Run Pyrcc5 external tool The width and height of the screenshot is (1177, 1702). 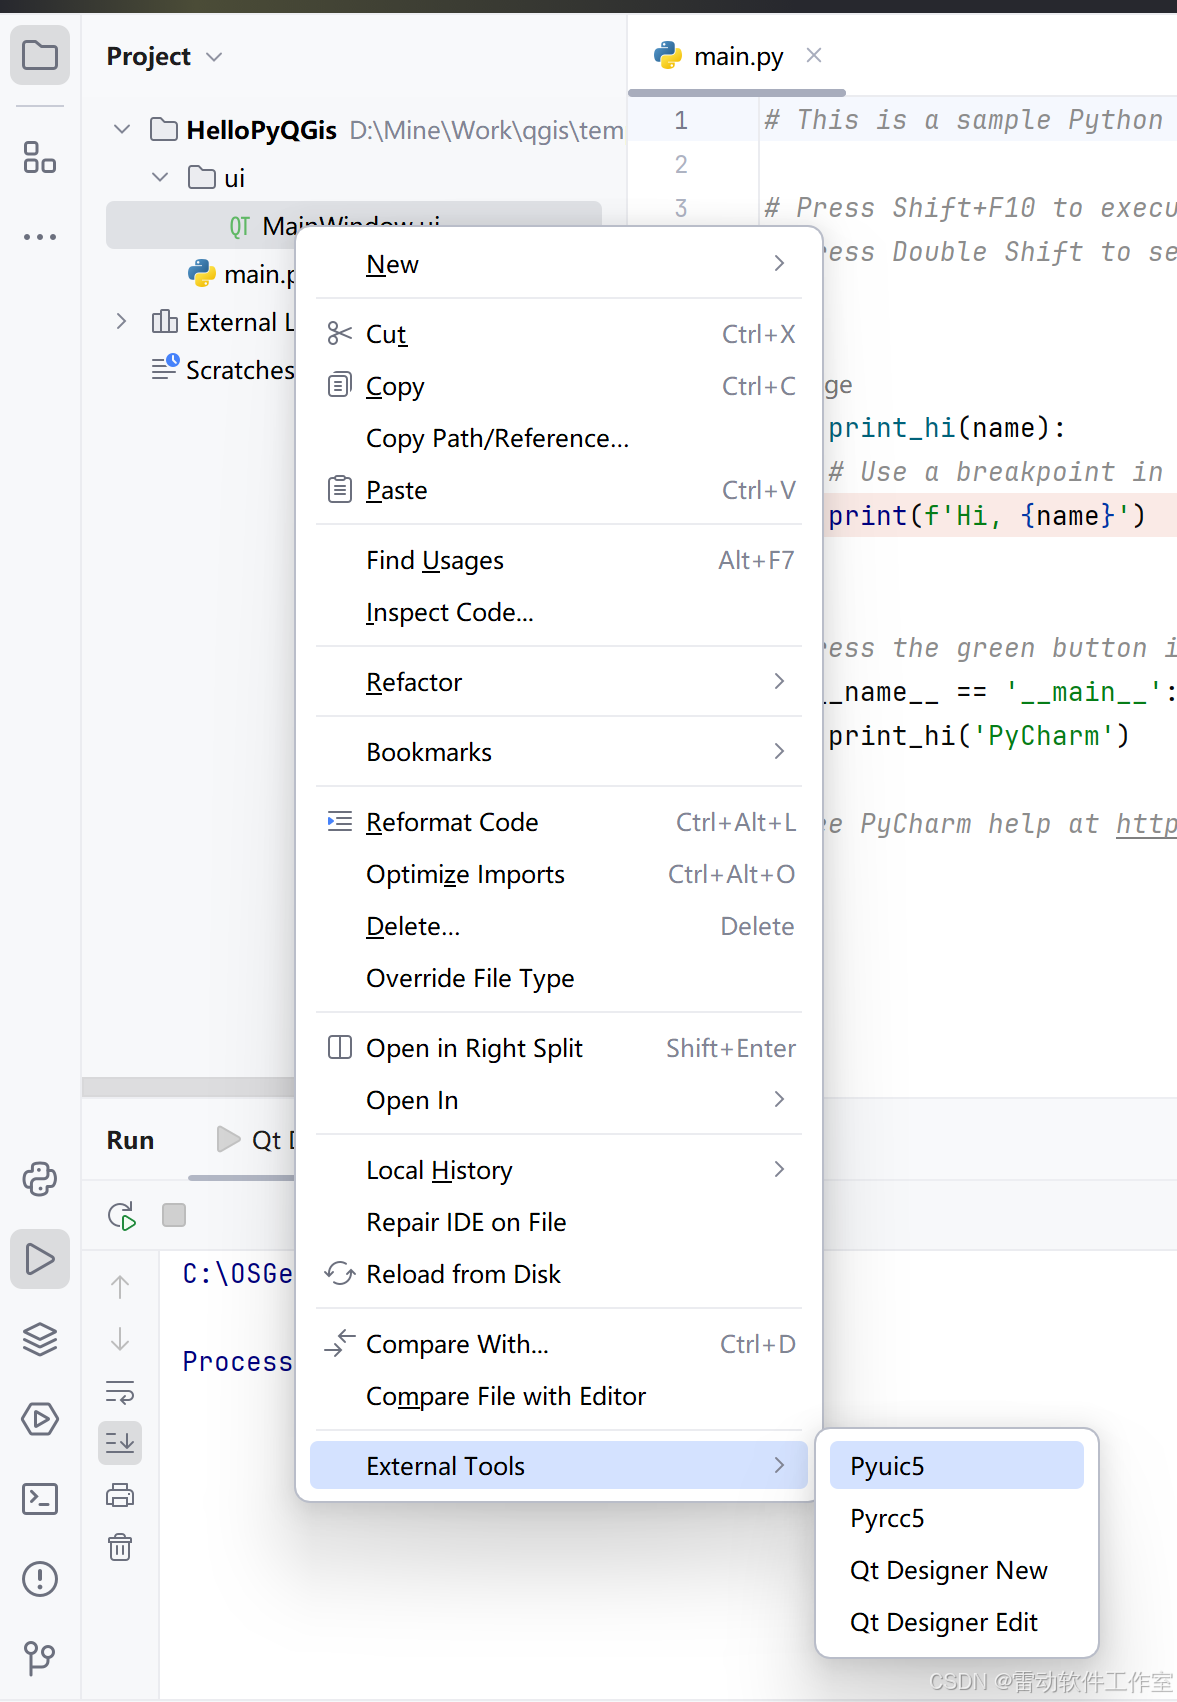point(957,1518)
